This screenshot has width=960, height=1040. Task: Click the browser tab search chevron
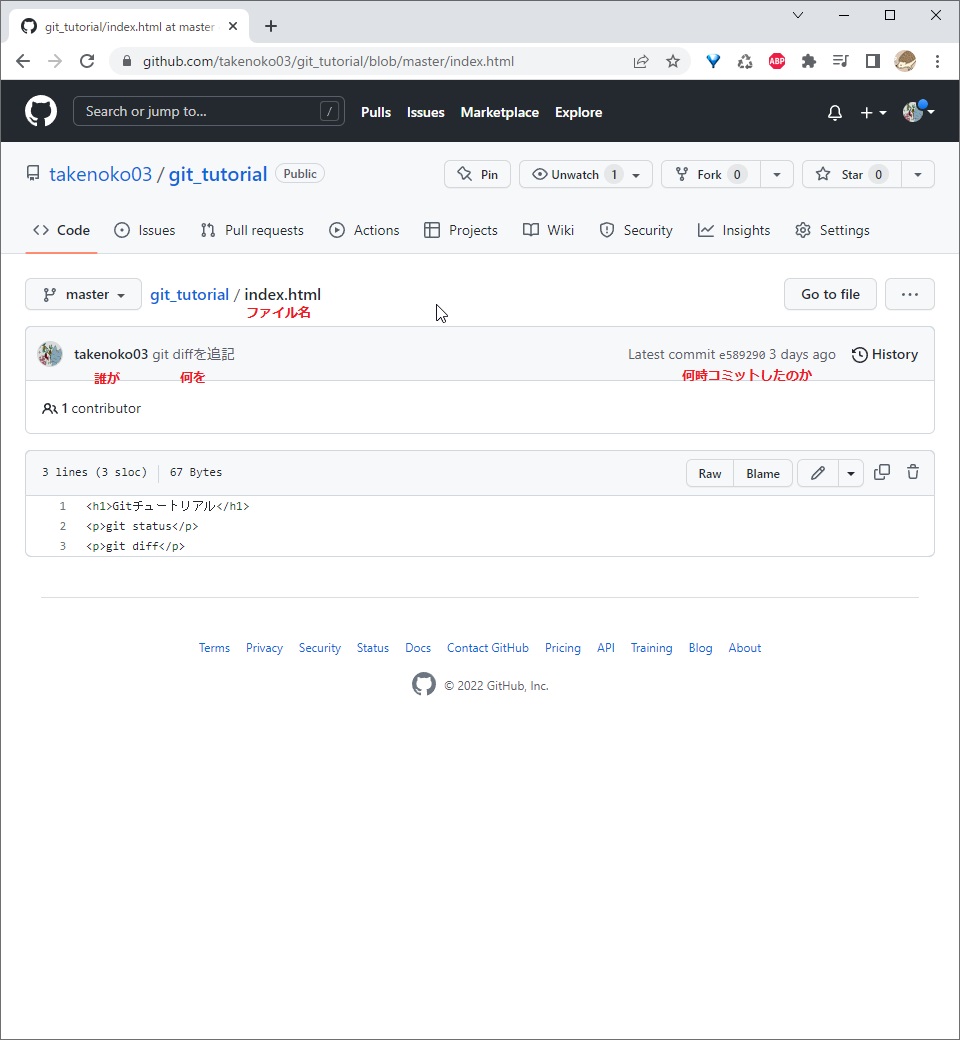tap(798, 15)
